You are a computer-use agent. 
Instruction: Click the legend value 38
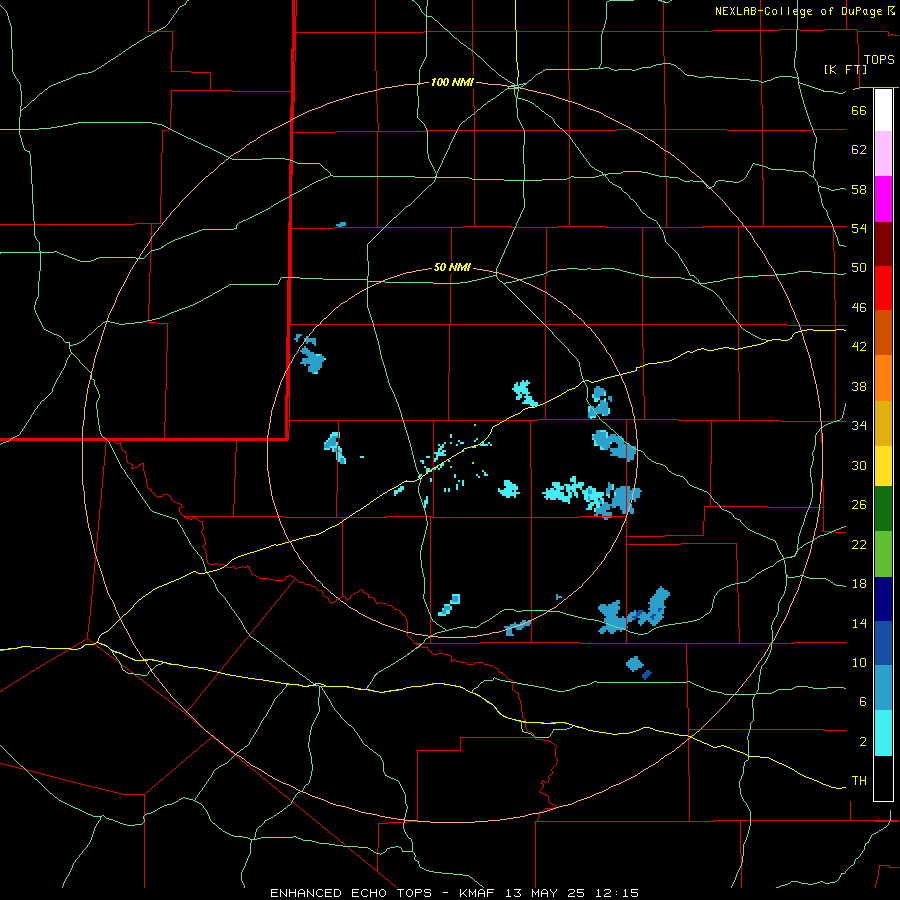tap(859, 386)
